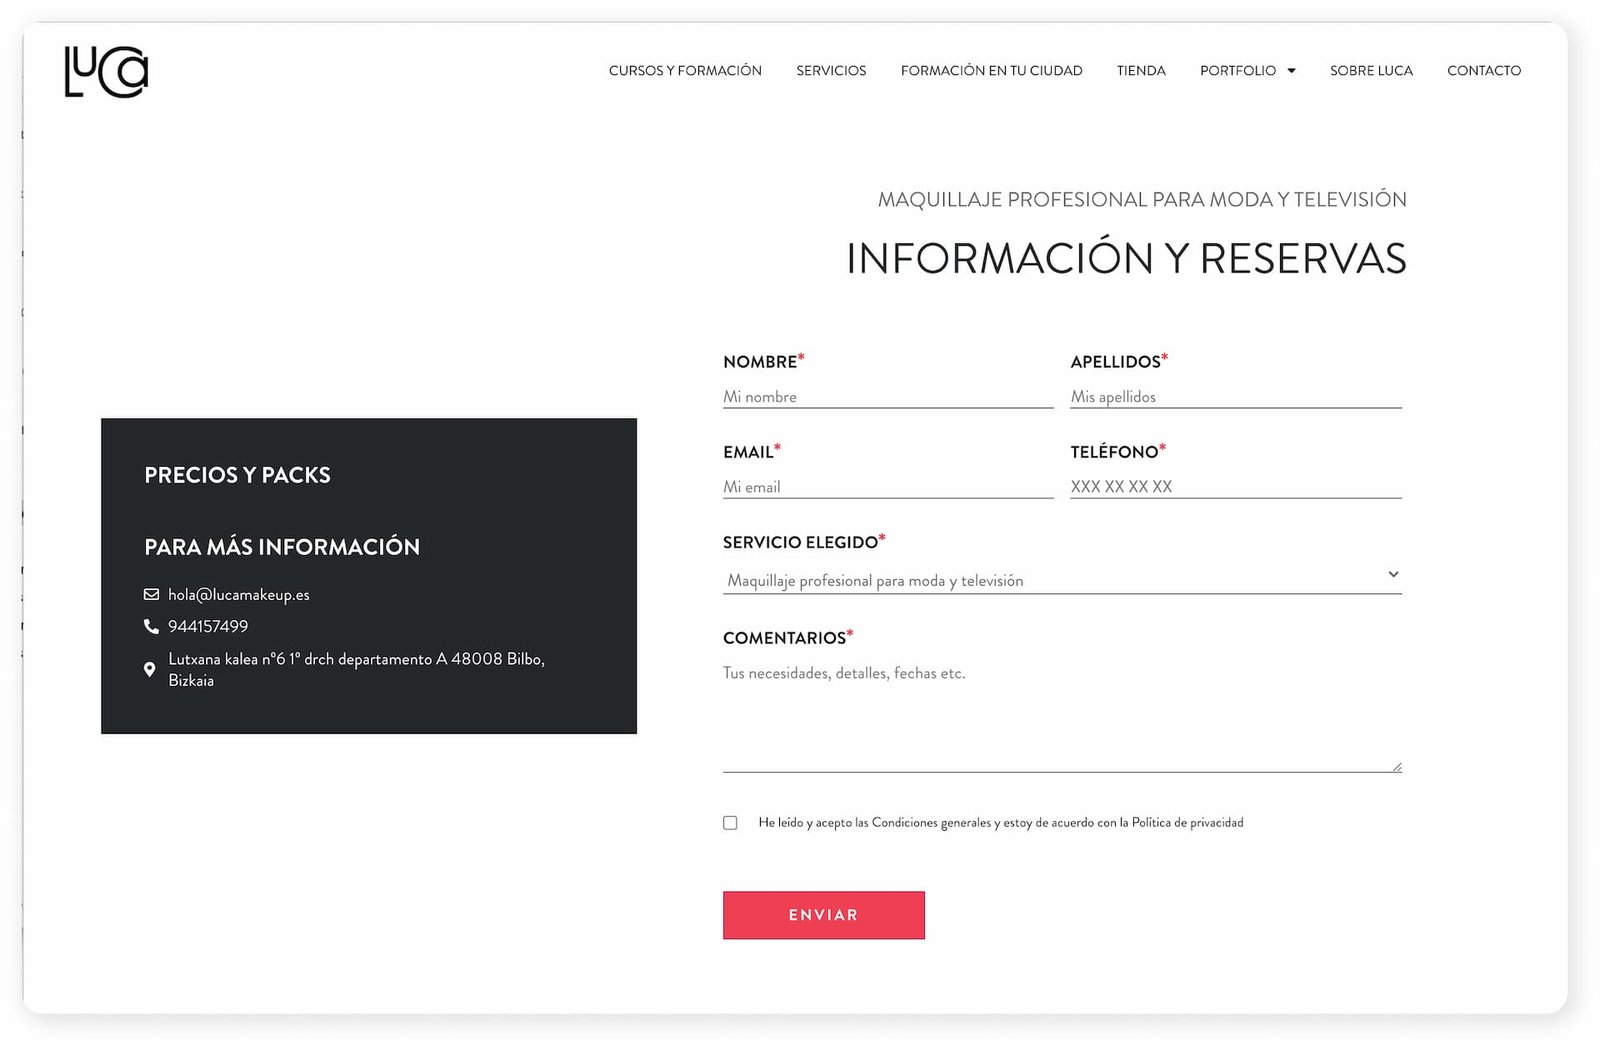
Task: Open the Portfolio menu item
Action: [1238, 71]
